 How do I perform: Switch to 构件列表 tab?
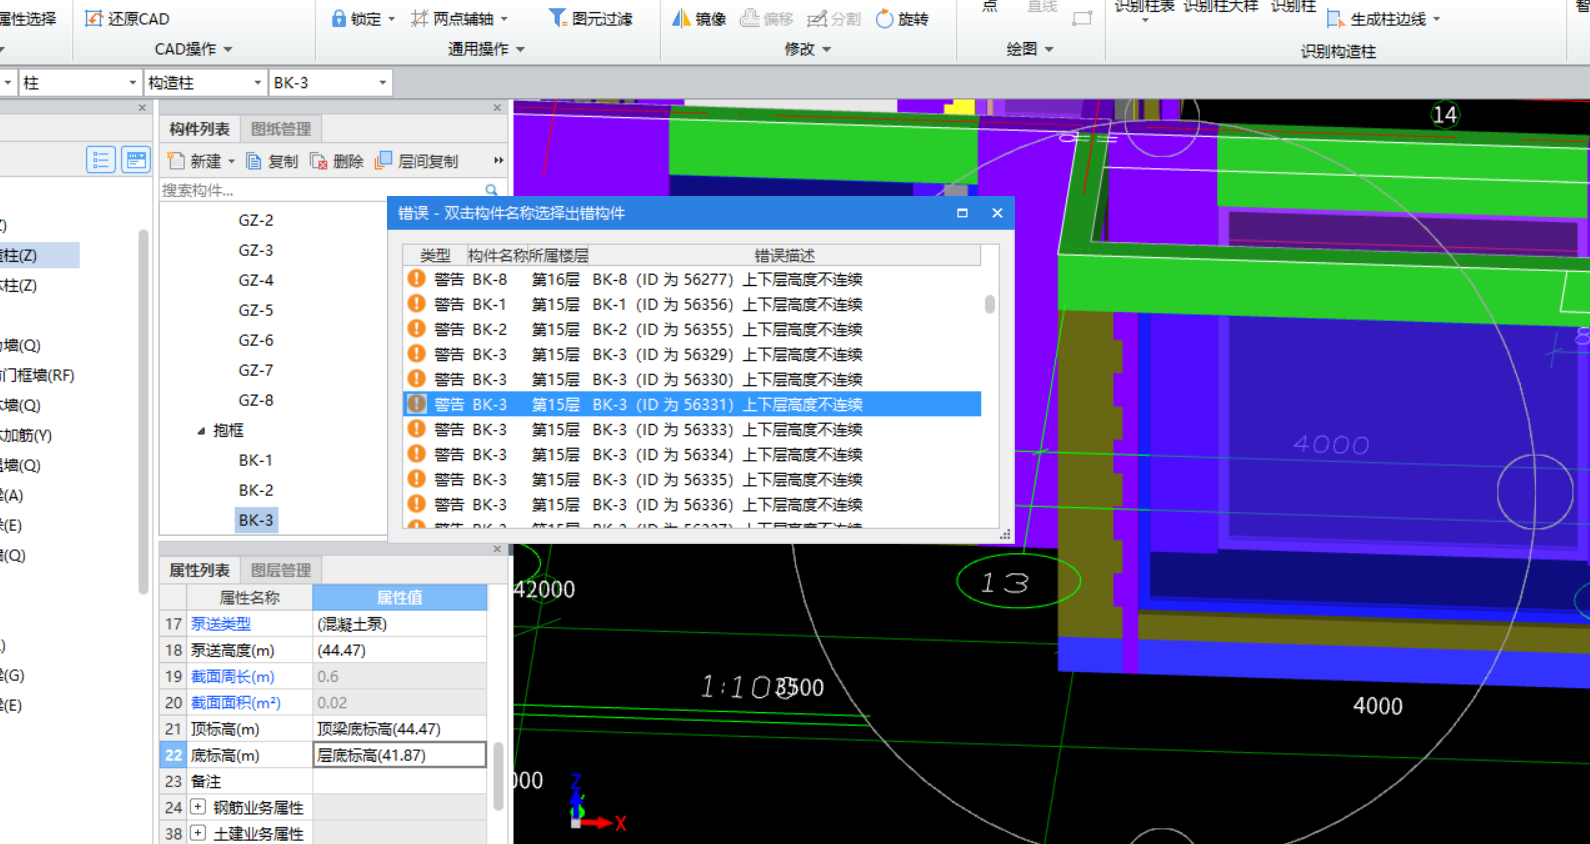[x=199, y=129]
